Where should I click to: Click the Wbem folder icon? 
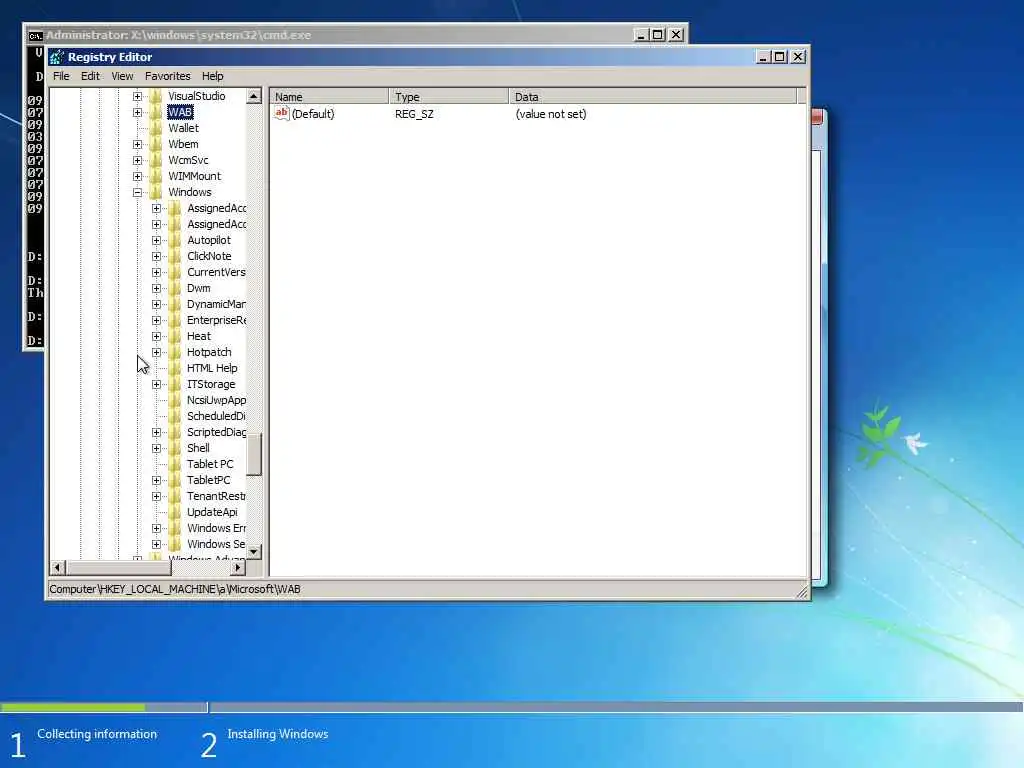[156, 144]
